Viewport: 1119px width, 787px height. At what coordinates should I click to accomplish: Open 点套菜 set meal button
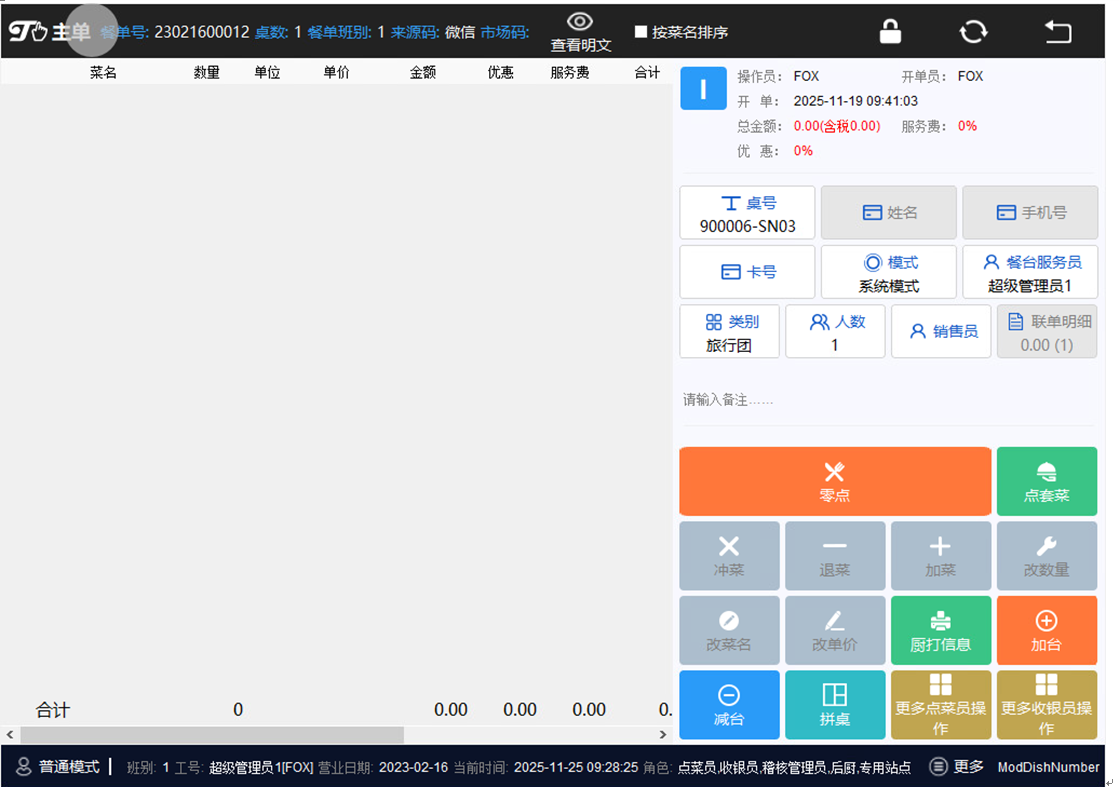[1046, 481]
